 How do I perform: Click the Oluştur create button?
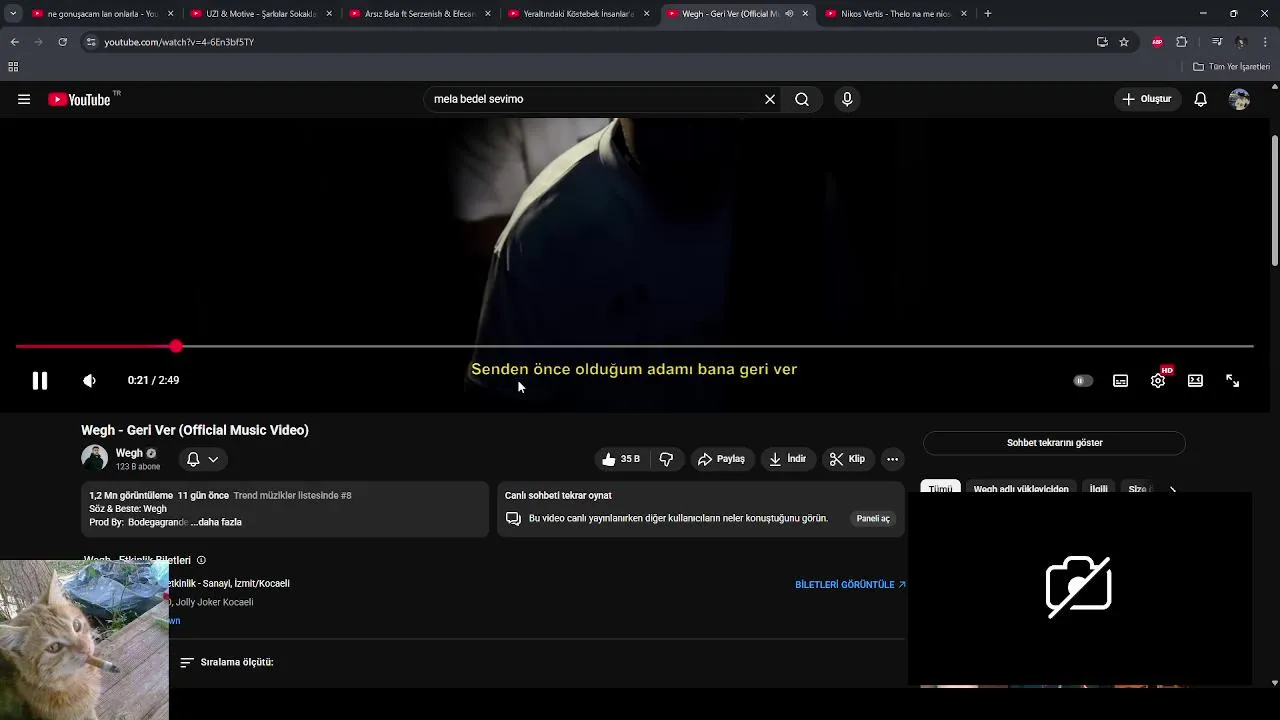(1146, 99)
